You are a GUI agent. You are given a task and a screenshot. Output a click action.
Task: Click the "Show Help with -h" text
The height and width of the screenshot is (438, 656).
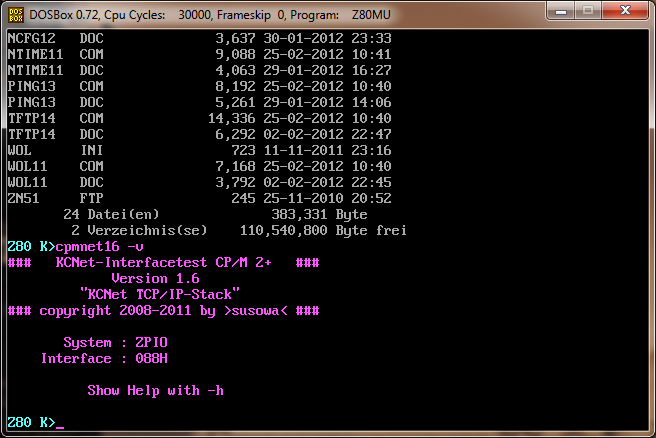click(x=155, y=390)
